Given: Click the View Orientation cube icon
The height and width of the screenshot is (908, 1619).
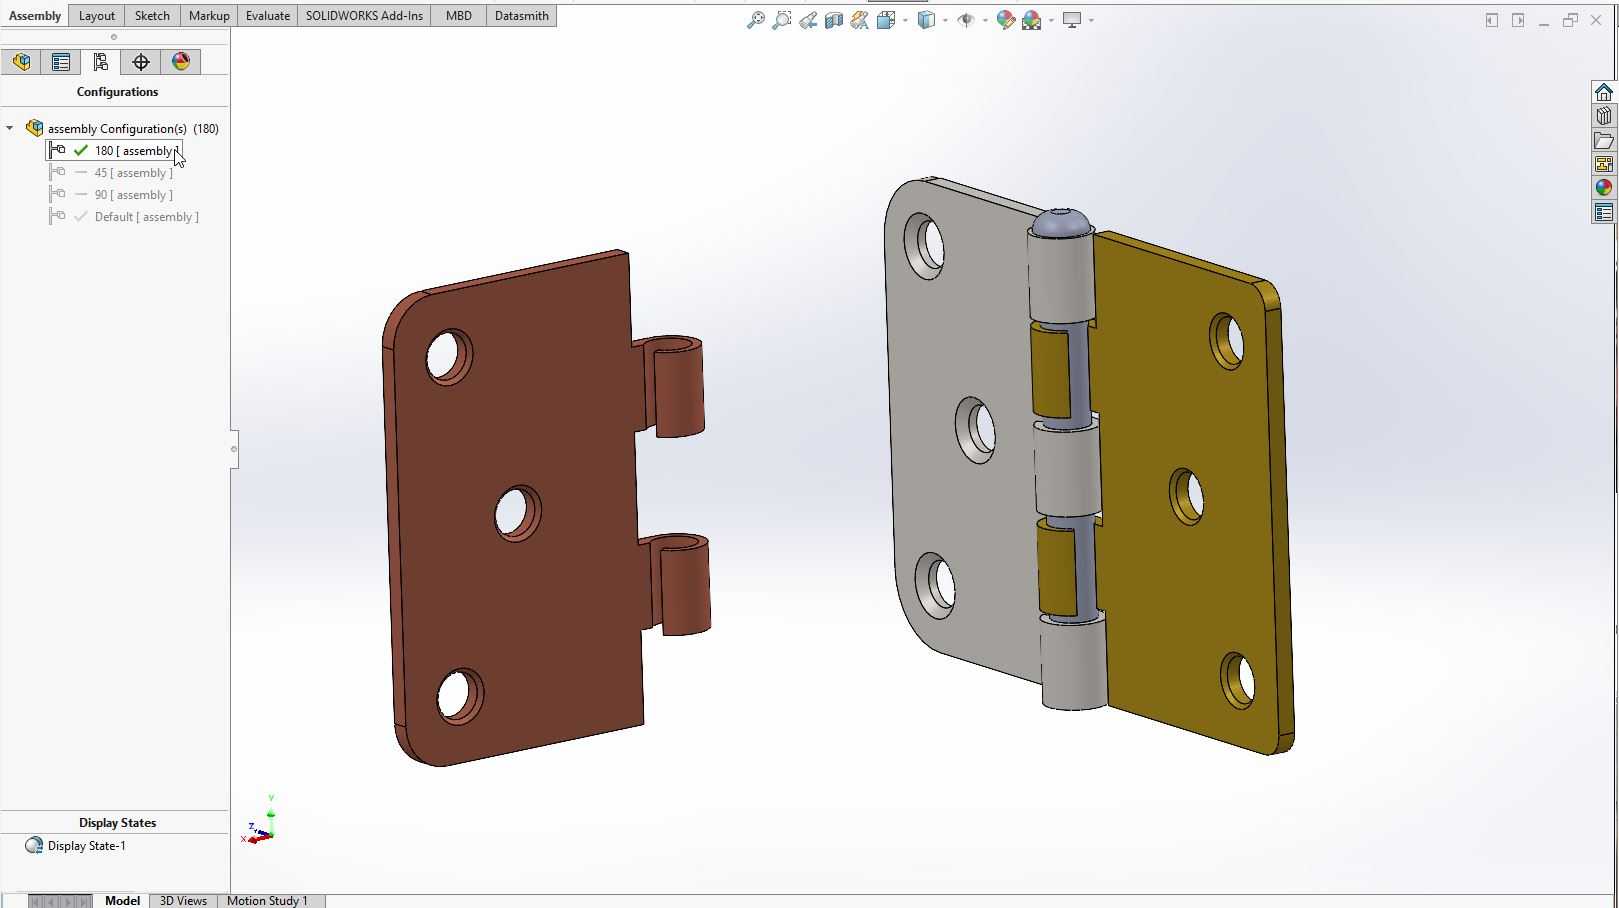Looking at the screenshot, I should (886, 20).
